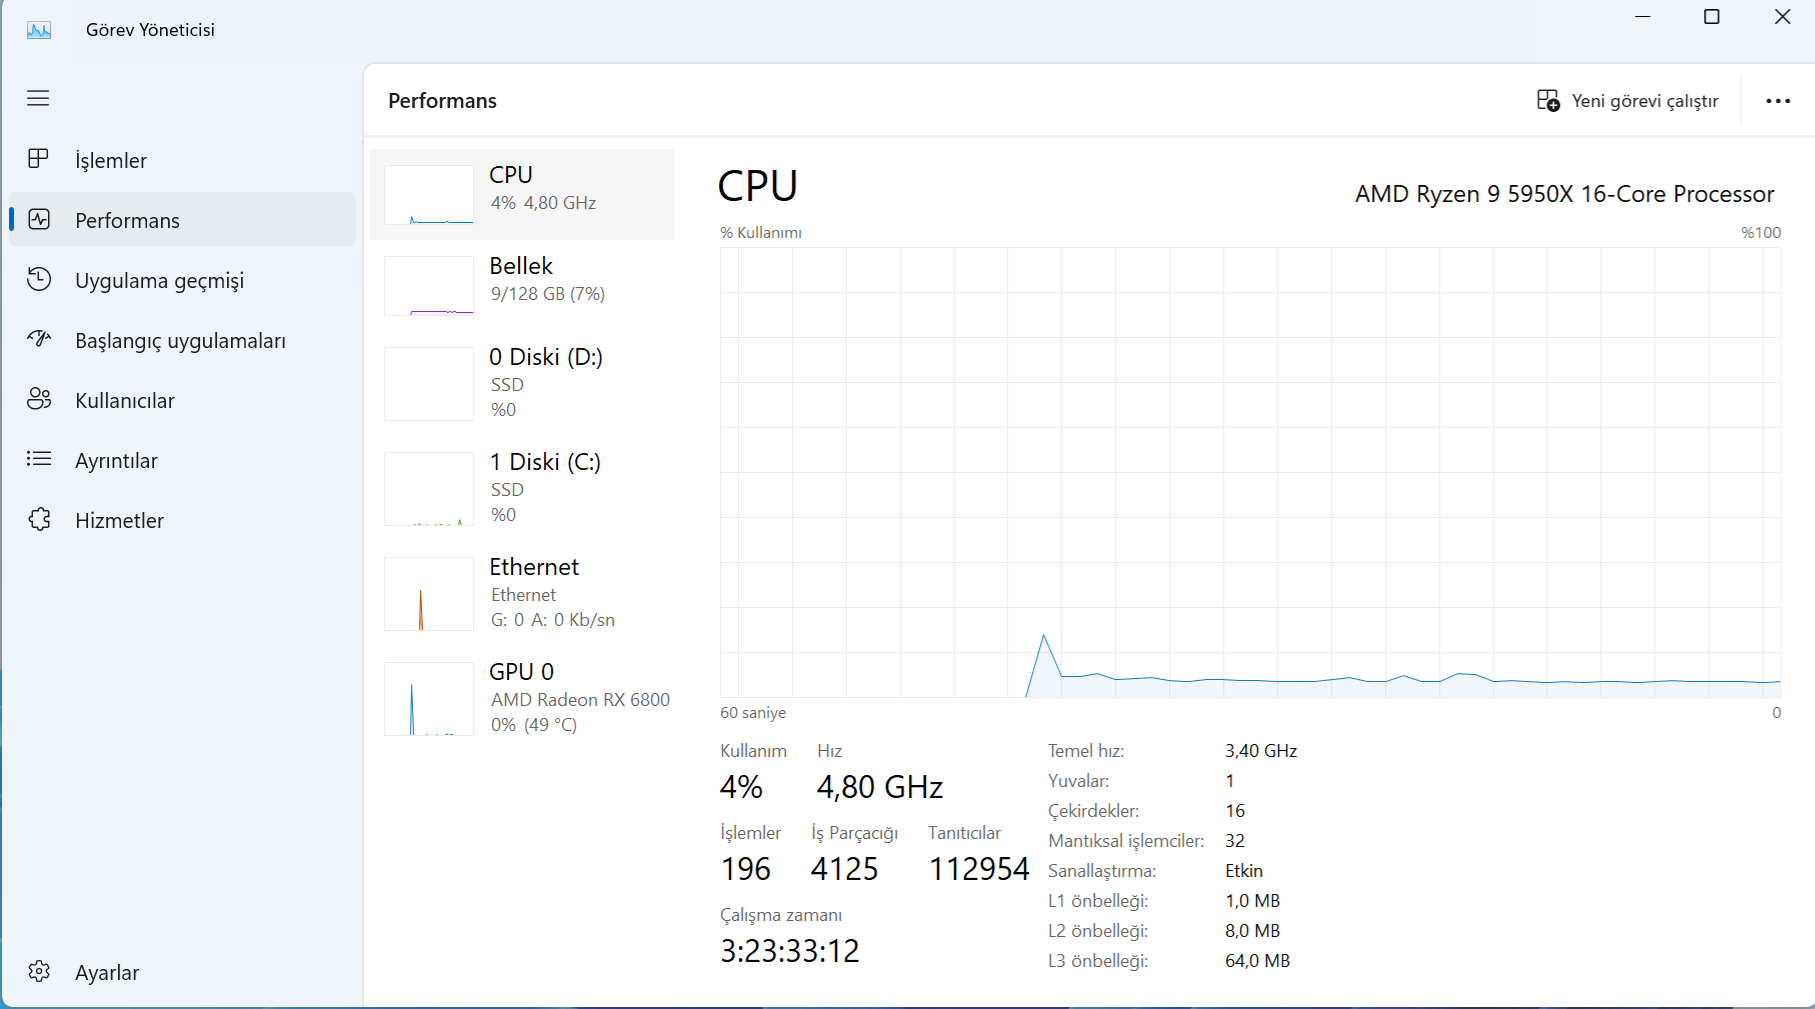Toggle the hamburger navigation menu
This screenshot has height=1009, width=1815.
38,98
